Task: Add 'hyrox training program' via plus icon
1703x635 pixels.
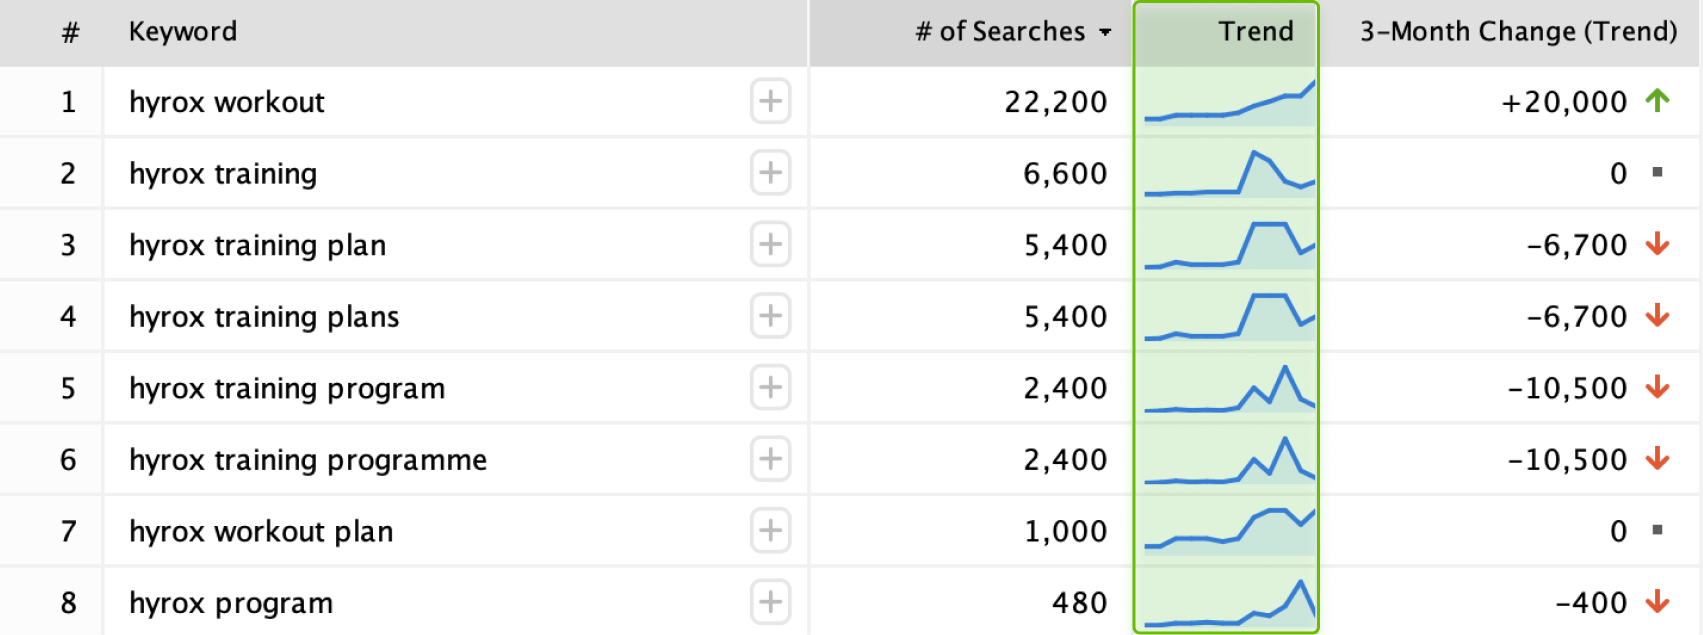Action: pyautogui.click(x=770, y=387)
